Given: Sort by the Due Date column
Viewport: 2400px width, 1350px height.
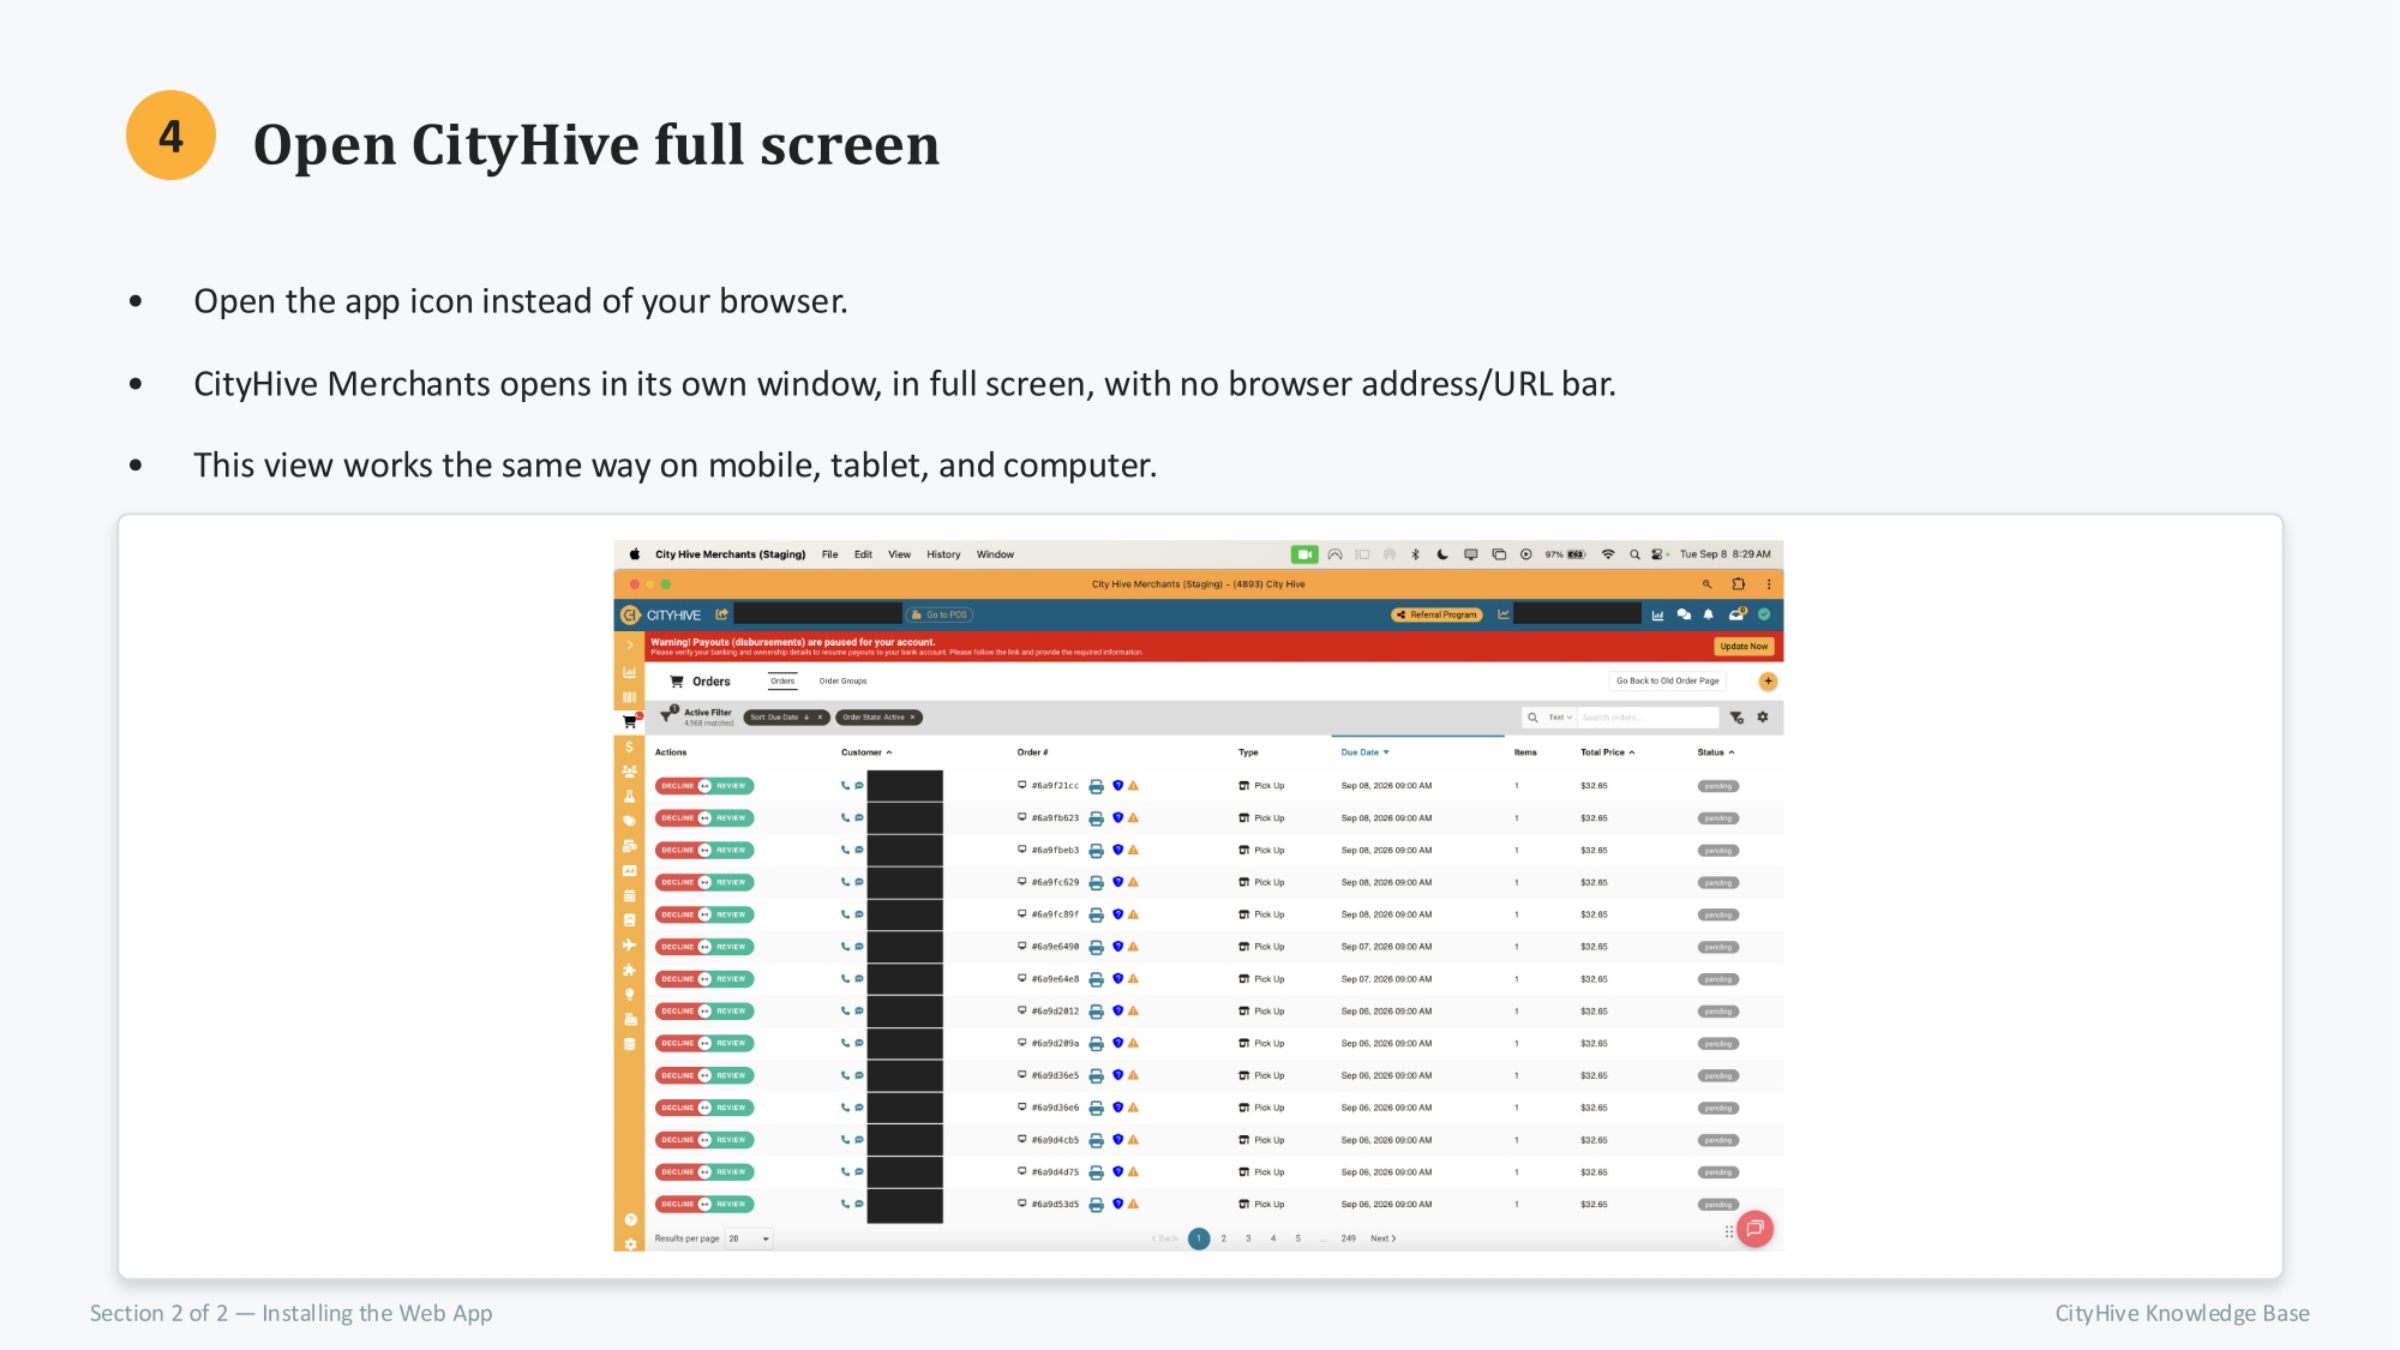Looking at the screenshot, I should (x=1365, y=752).
